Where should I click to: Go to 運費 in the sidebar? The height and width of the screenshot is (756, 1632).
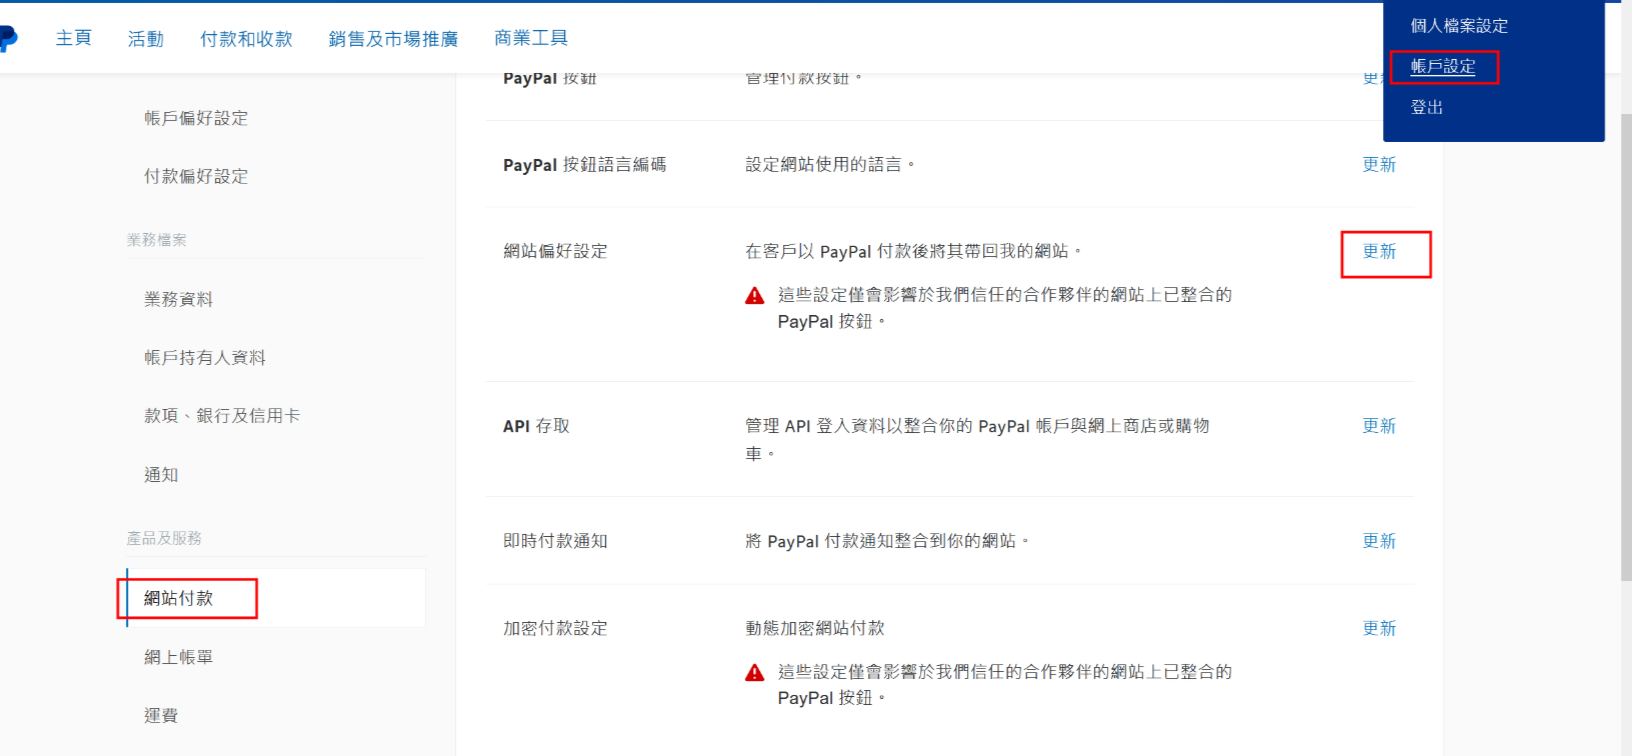coord(161,715)
